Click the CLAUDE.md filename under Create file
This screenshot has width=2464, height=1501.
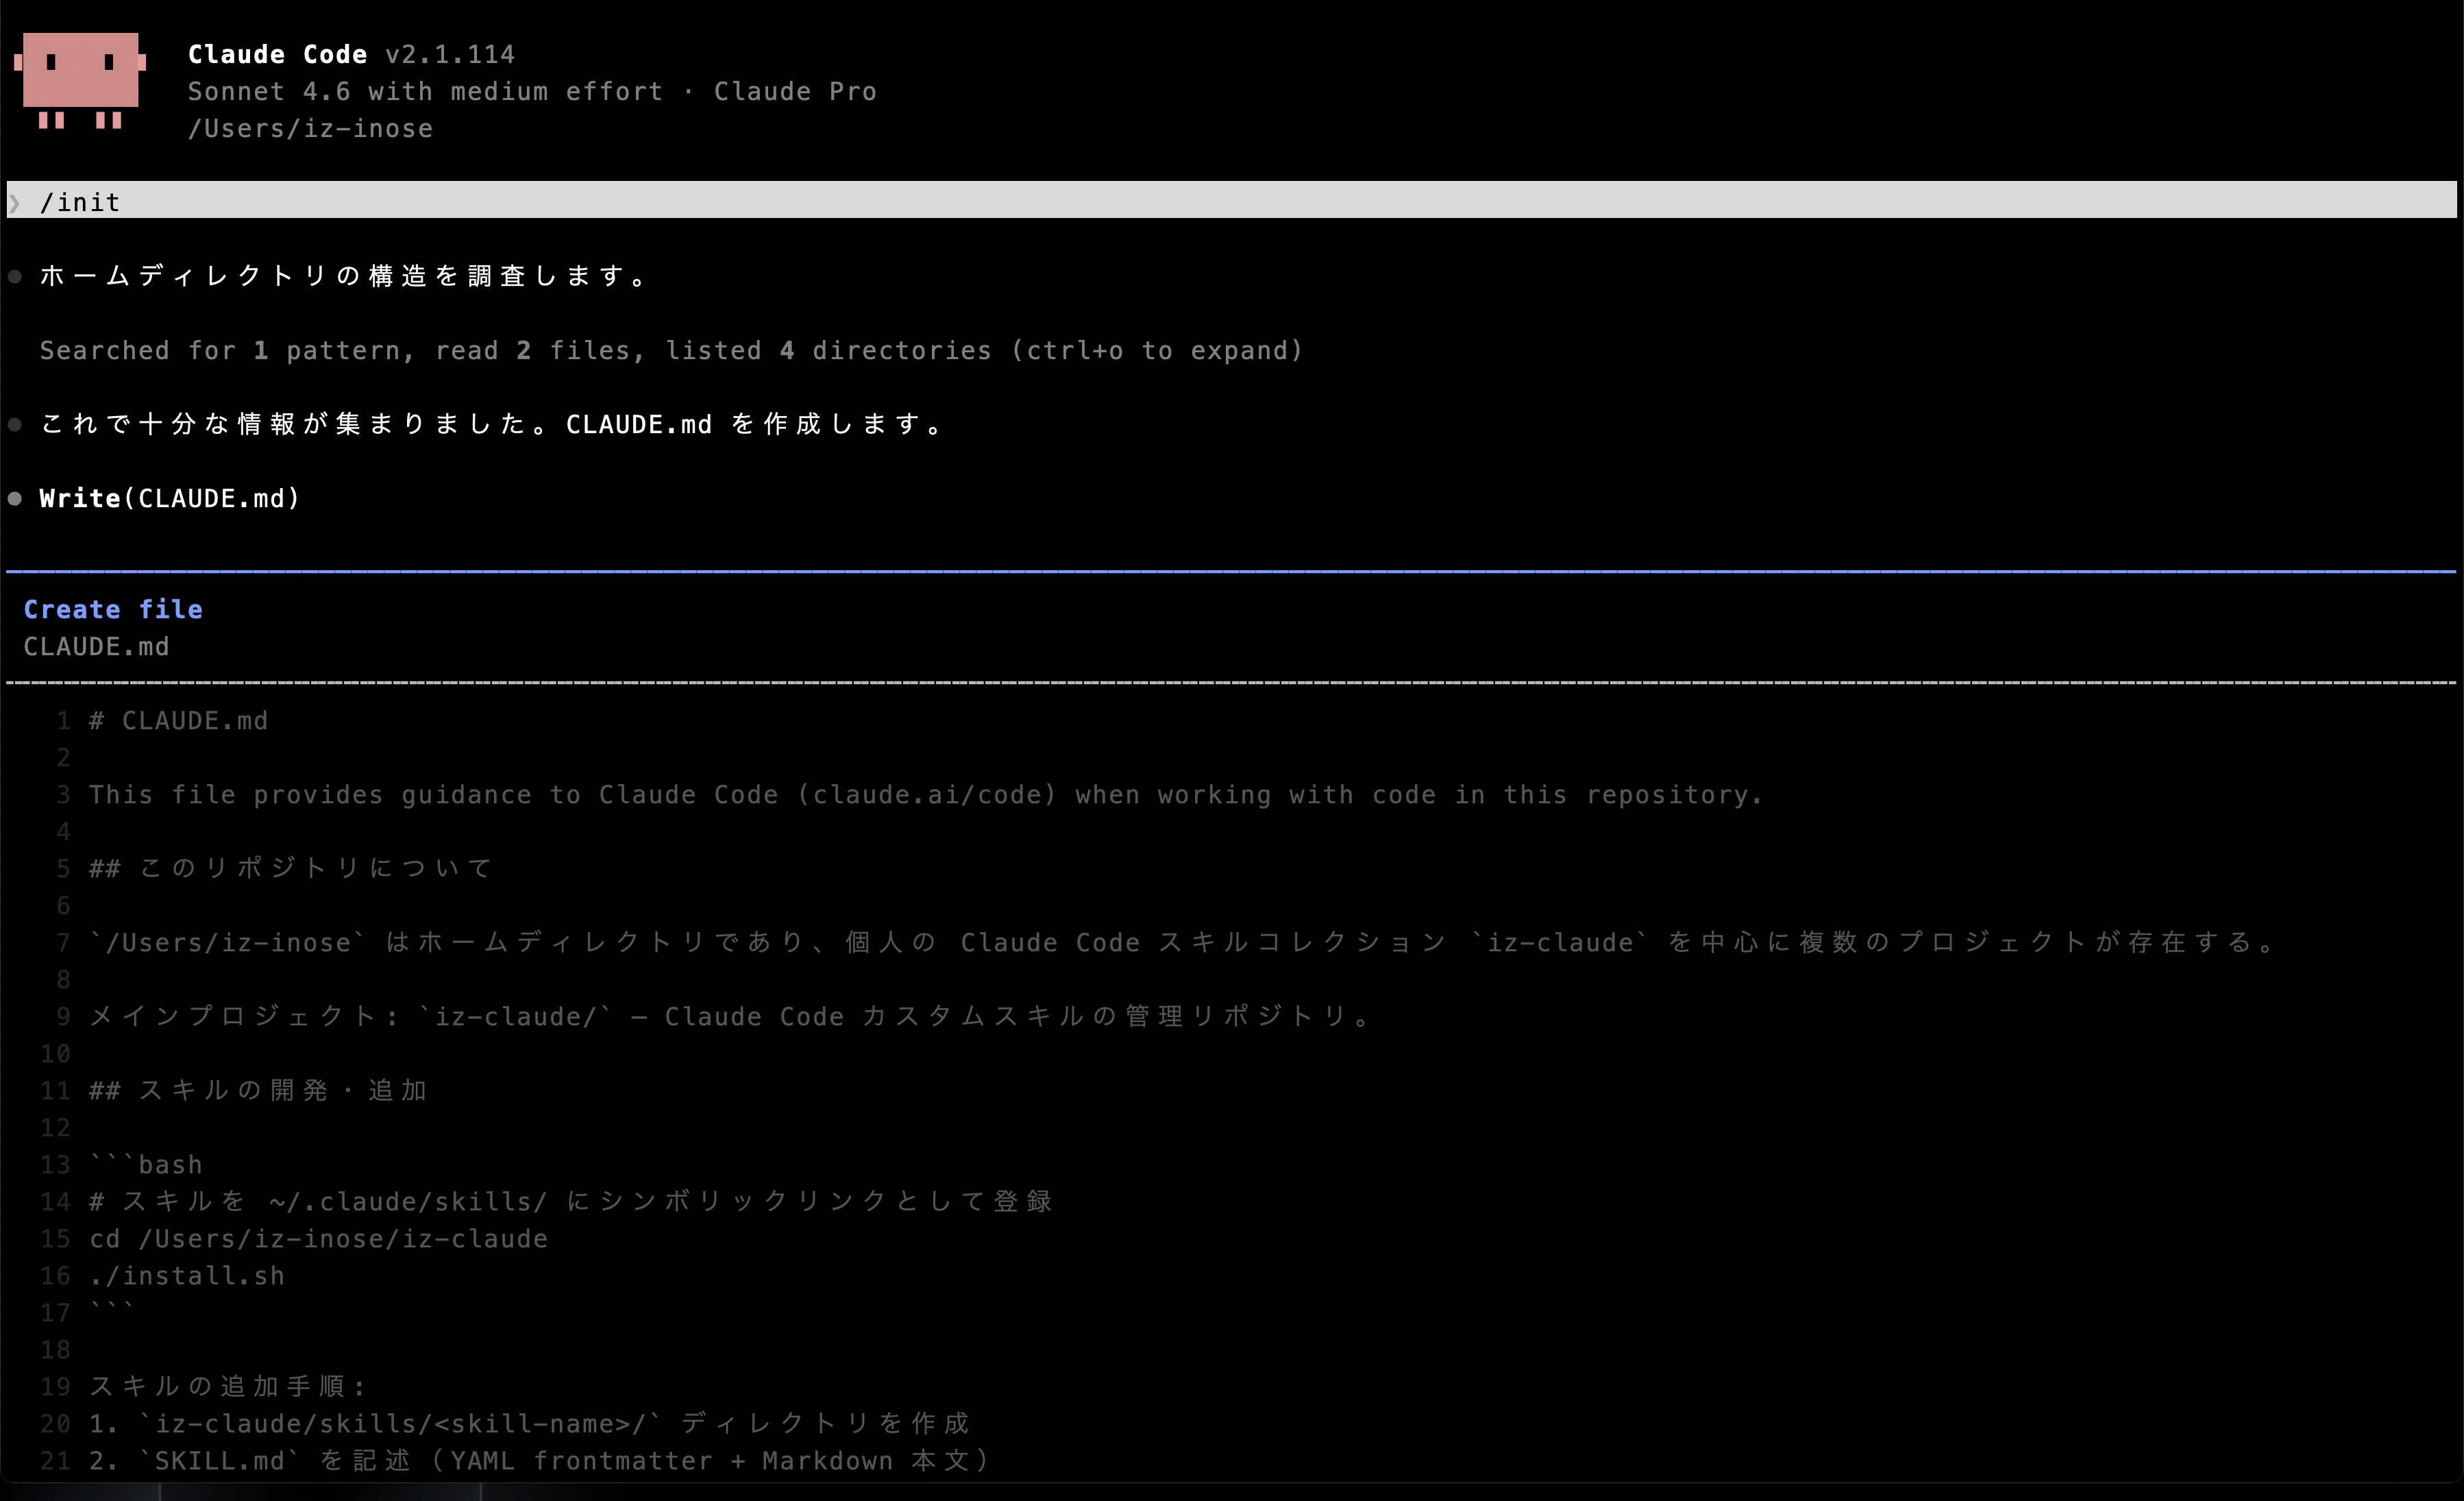coord(96,646)
